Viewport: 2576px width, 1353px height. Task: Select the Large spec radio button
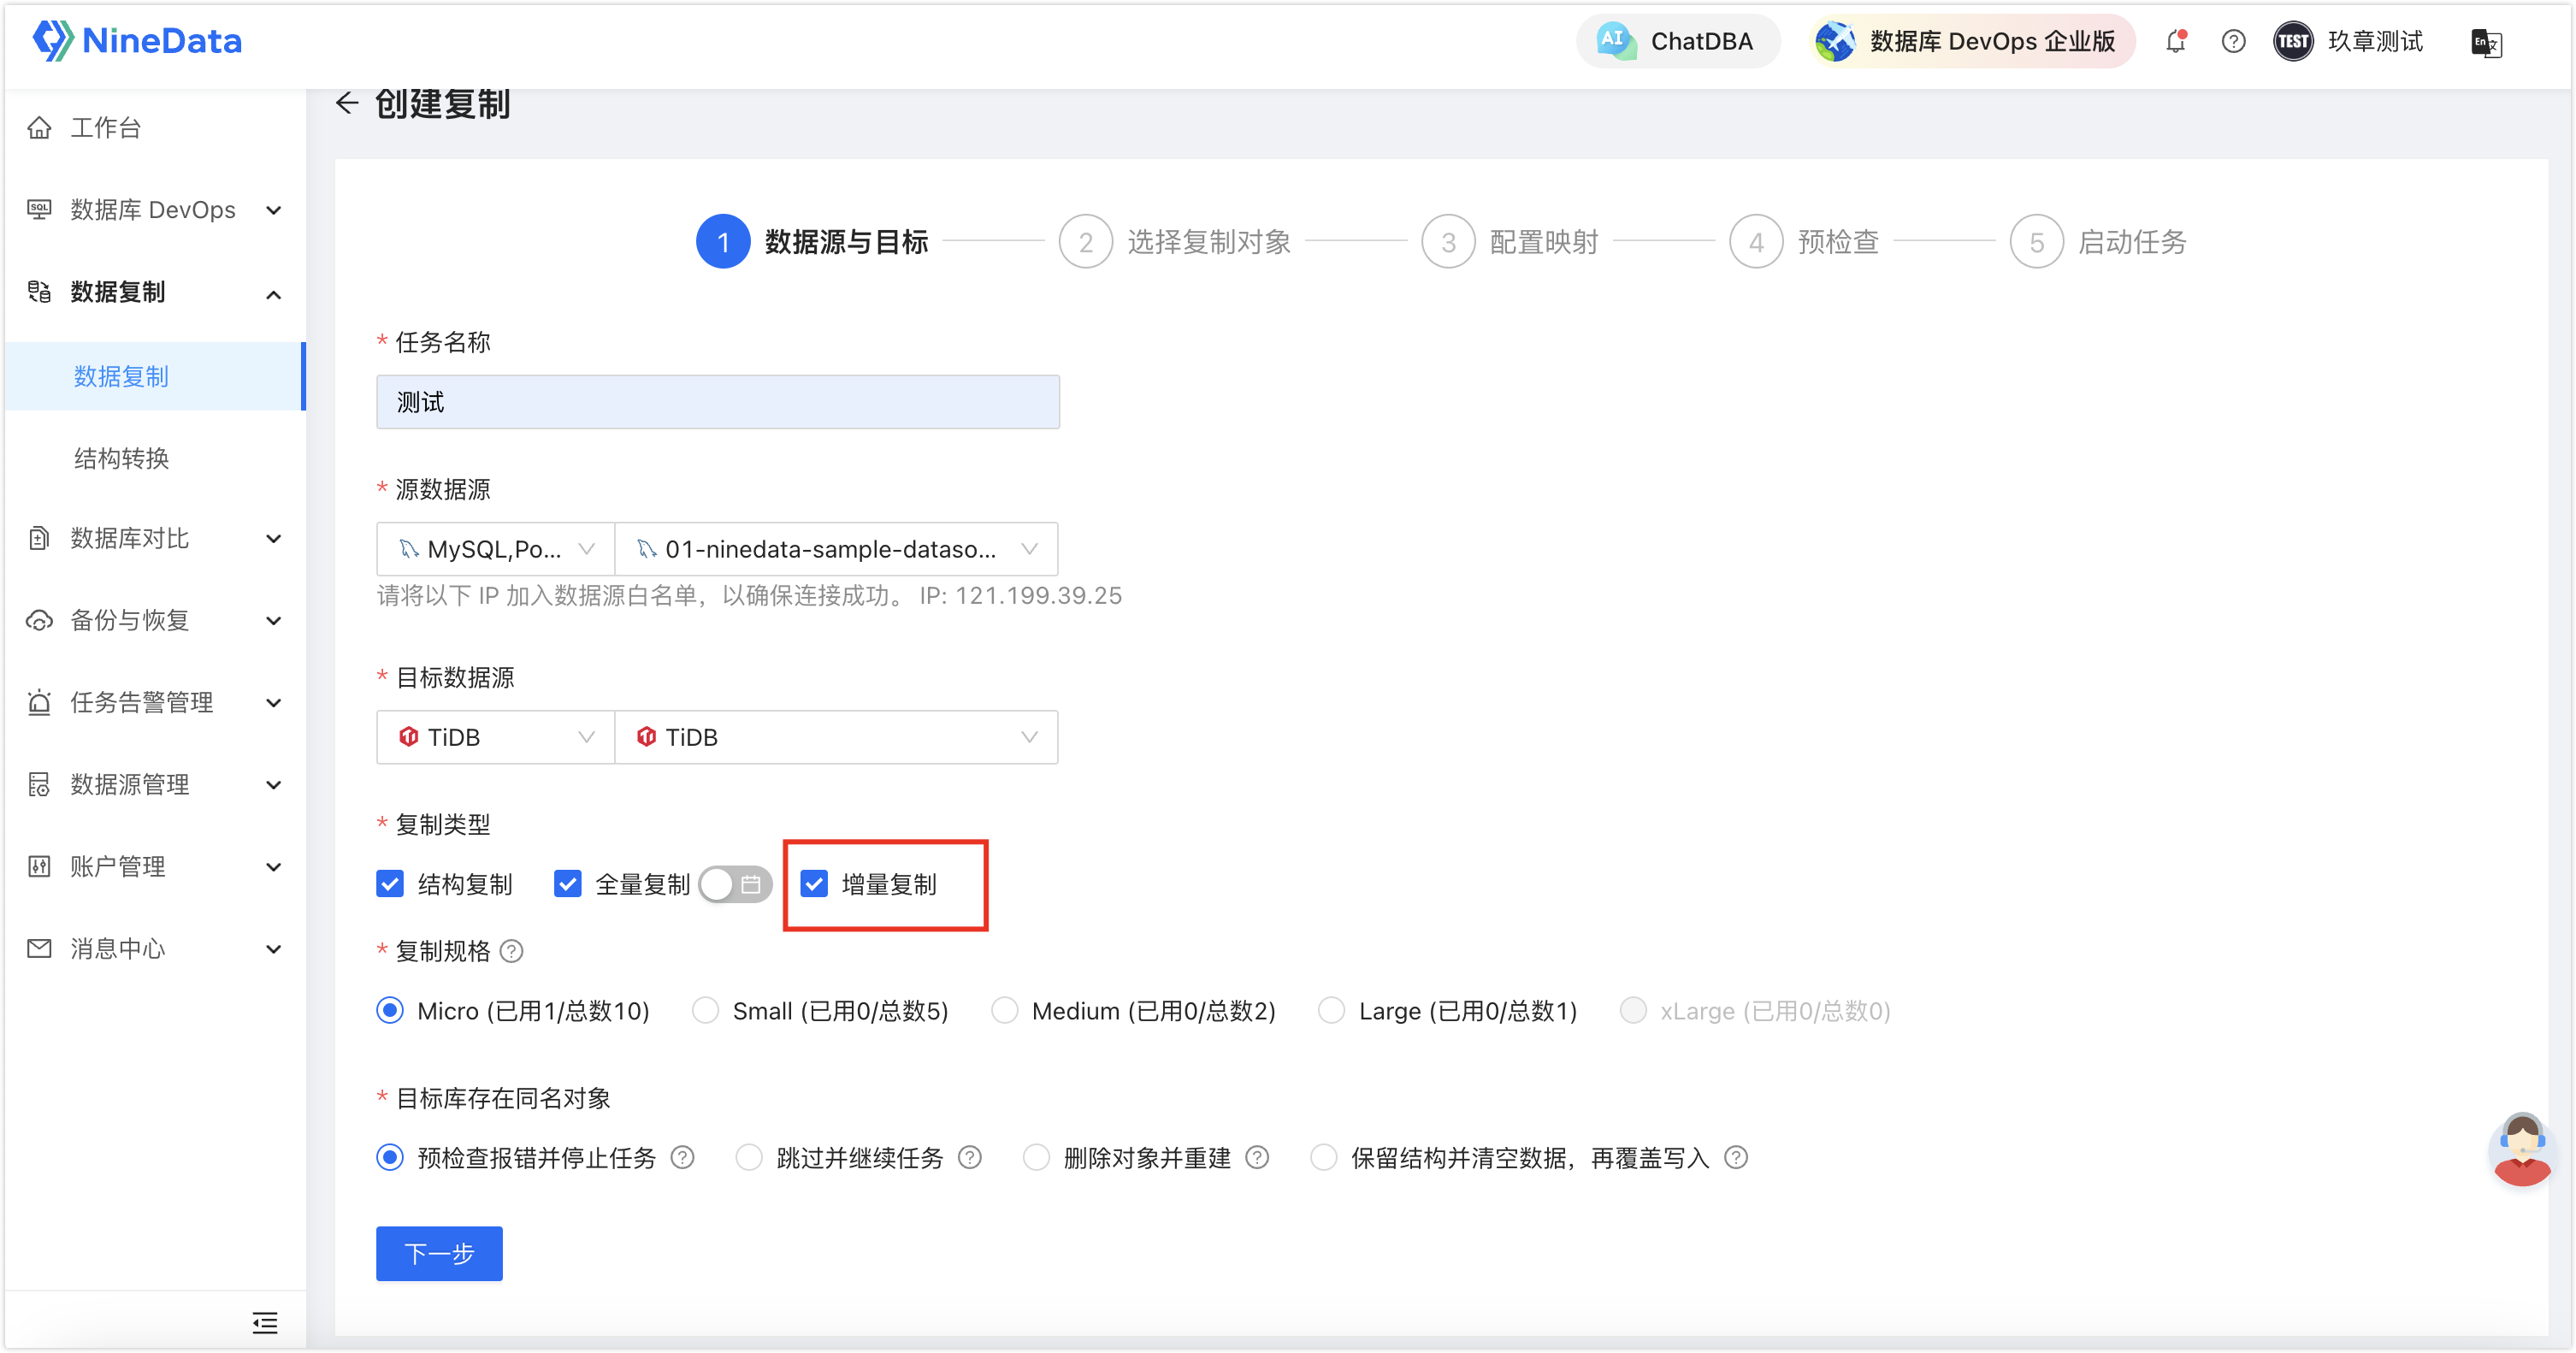[x=1331, y=1011]
